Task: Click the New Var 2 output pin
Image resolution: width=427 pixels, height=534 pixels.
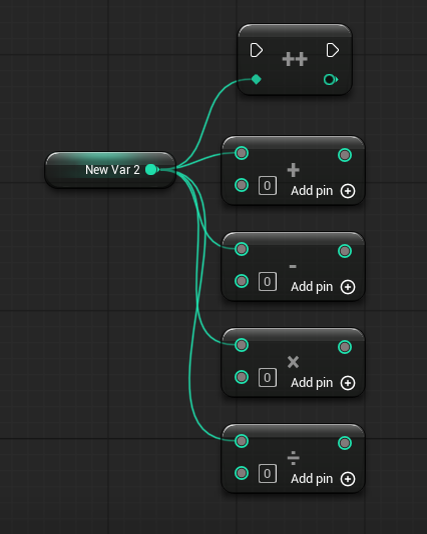Action: [152, 170]
